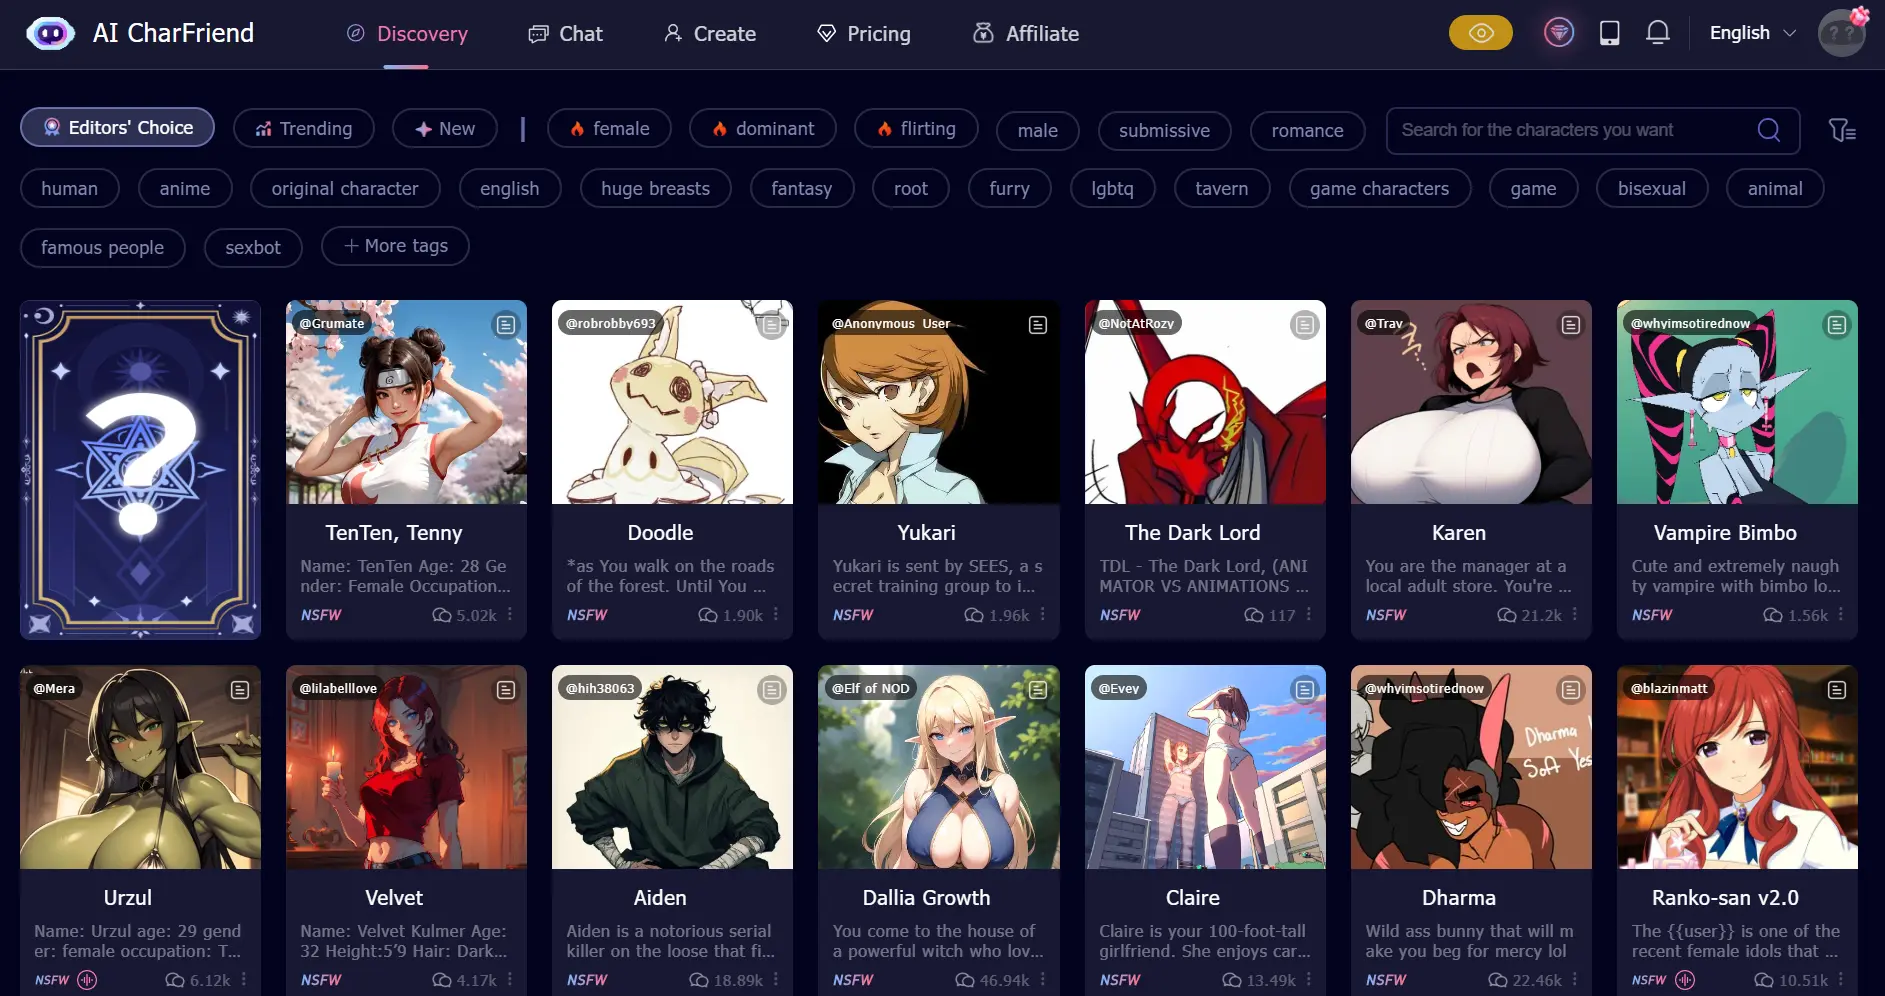Open the user profile avatar
This screenshot has height=996, width=1885.
coord(1842,33)
